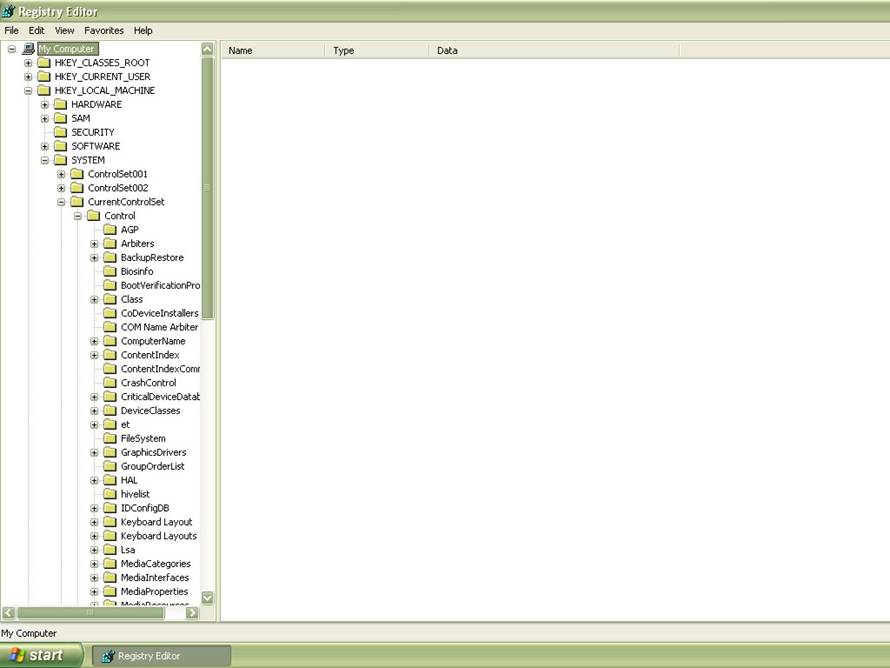Expand the GraphicsDrivers key

point(94,452)
